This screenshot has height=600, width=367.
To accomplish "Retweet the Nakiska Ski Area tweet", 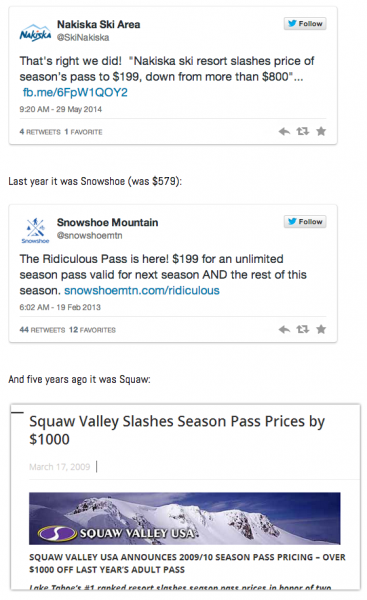I will tap(303, 132).
